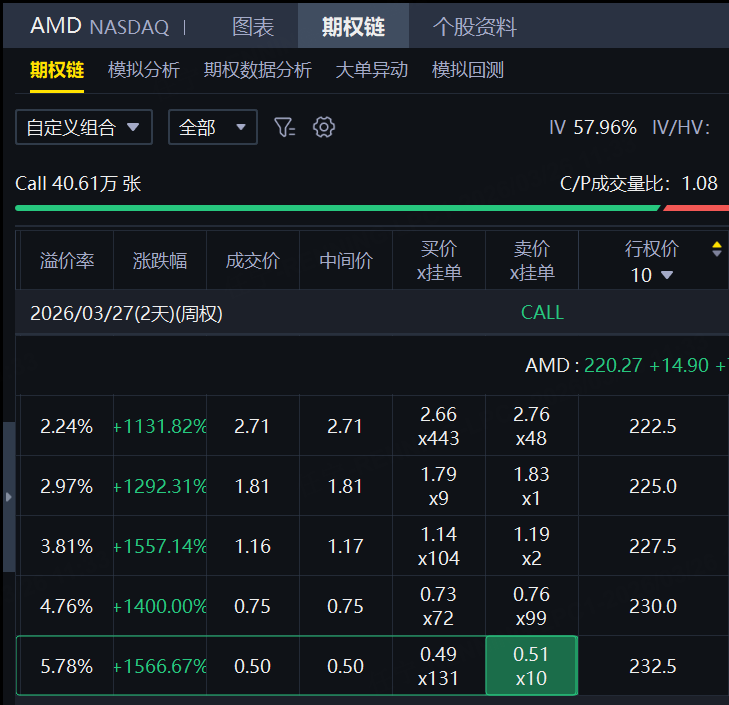The height and width of the screenshot is (705, 729).
Task: Switch to 模拟回测 sub-tab
Action: pos(468,70)
